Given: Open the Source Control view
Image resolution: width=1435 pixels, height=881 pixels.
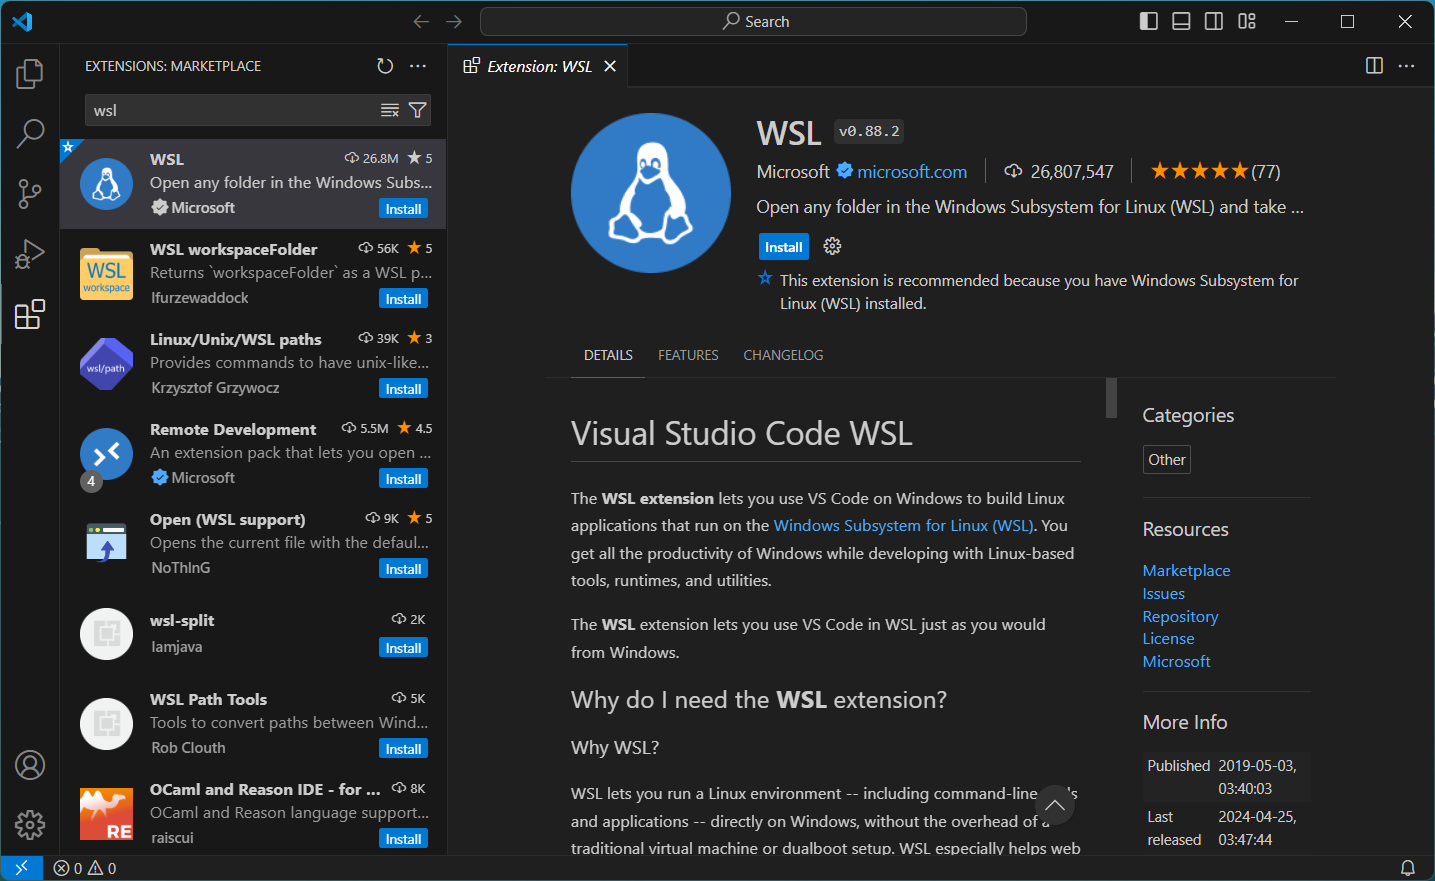Looking at the screenshot, I should pos(30,194).
